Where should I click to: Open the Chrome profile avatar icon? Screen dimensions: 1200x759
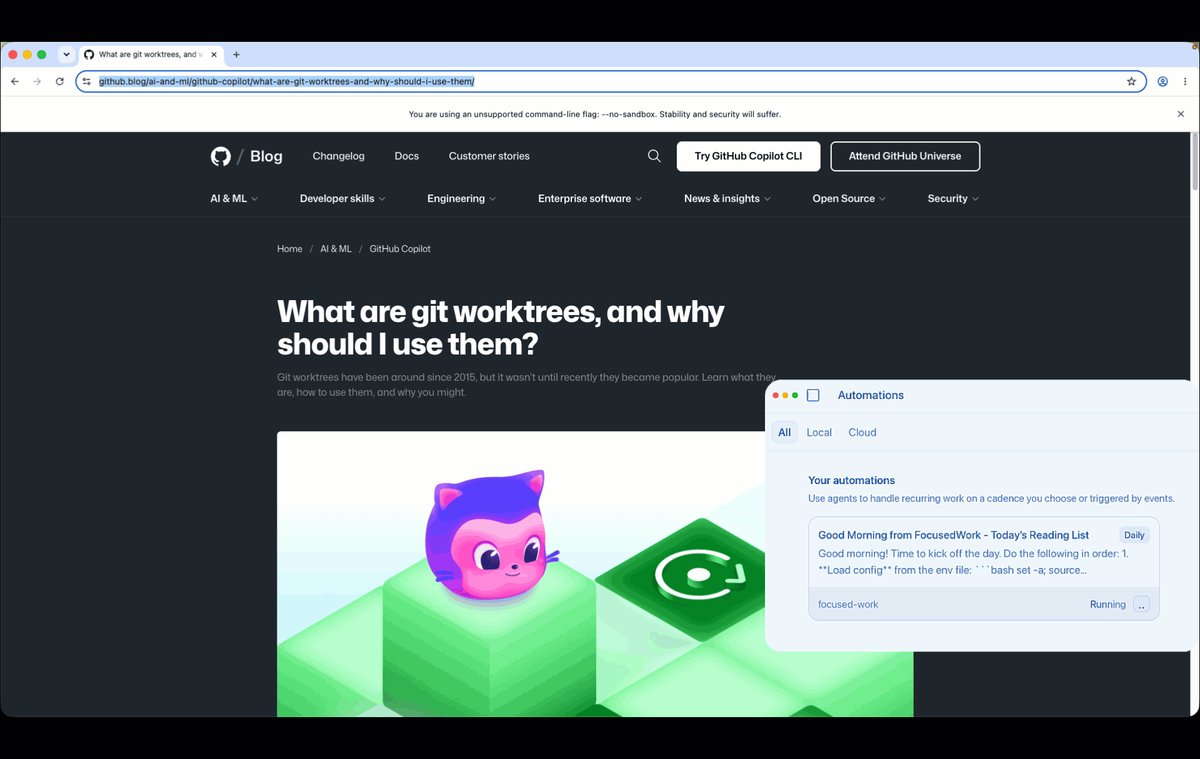tap(1162, 81)
